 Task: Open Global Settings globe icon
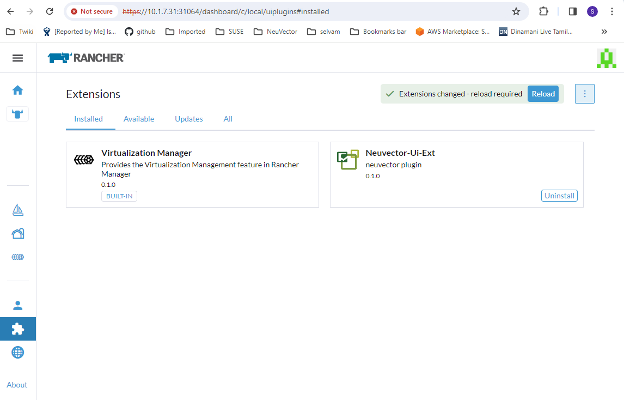(x=17, y=352)
